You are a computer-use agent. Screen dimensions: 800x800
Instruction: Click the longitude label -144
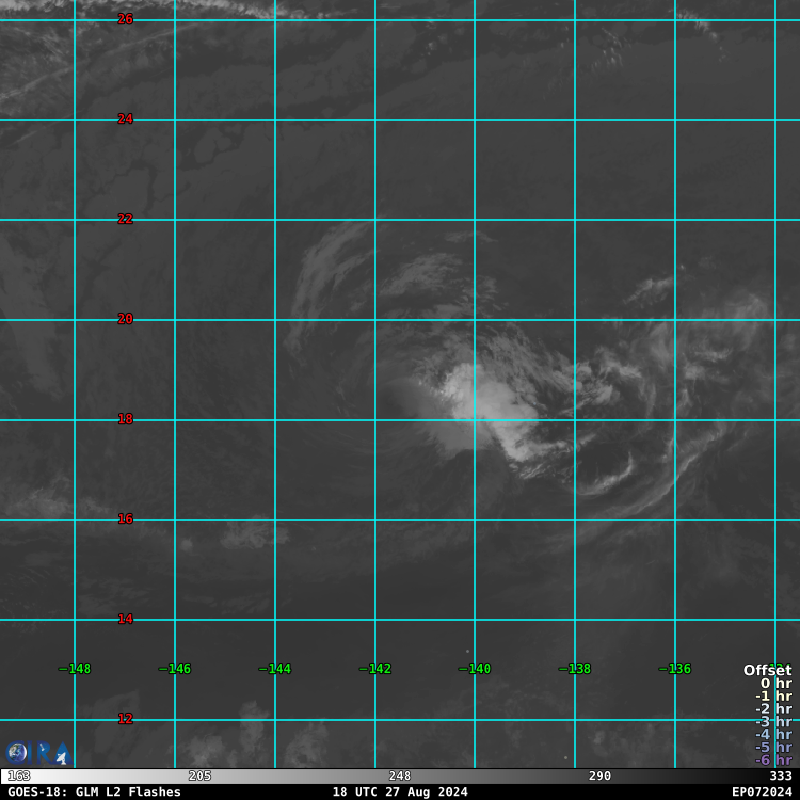point(275,669)
